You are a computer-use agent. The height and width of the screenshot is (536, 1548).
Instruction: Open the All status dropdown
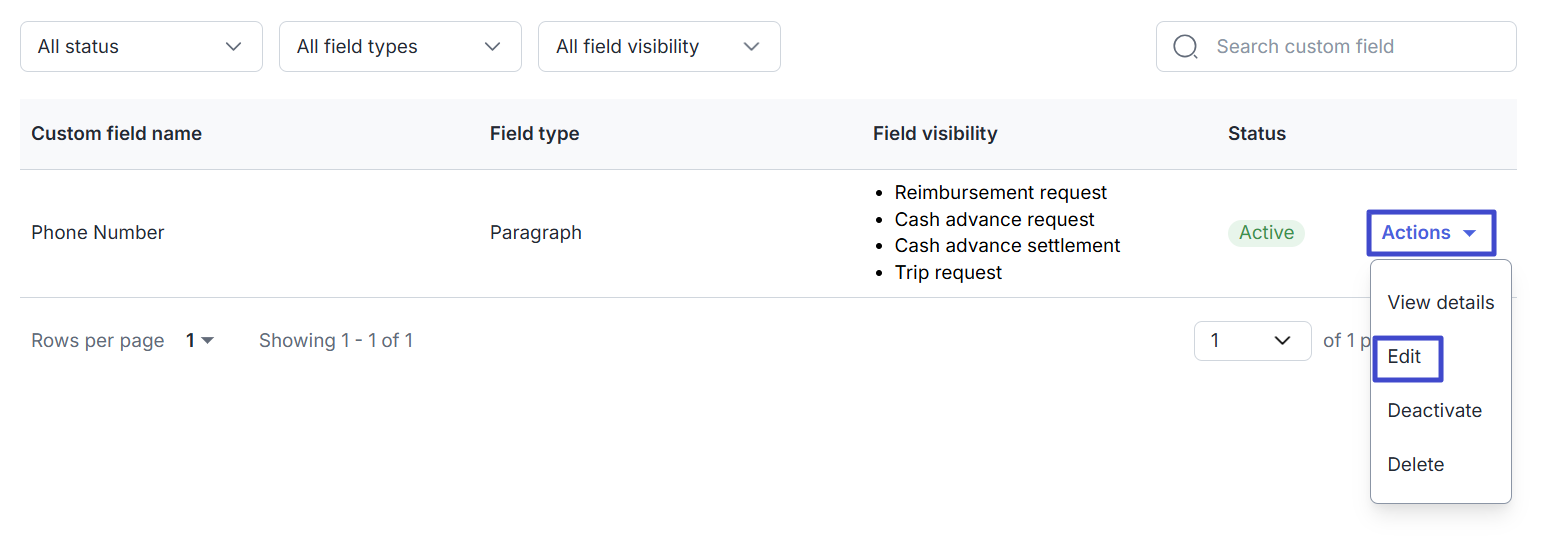[x=141, y=47]
